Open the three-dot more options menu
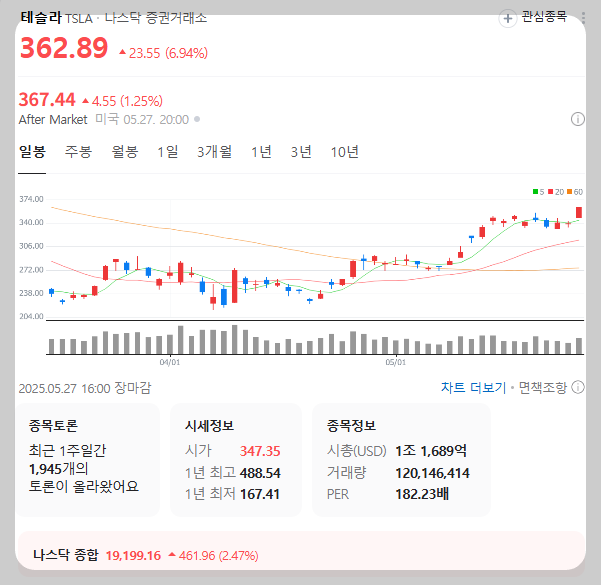601x585 pixels. click(x=583, y=18)
